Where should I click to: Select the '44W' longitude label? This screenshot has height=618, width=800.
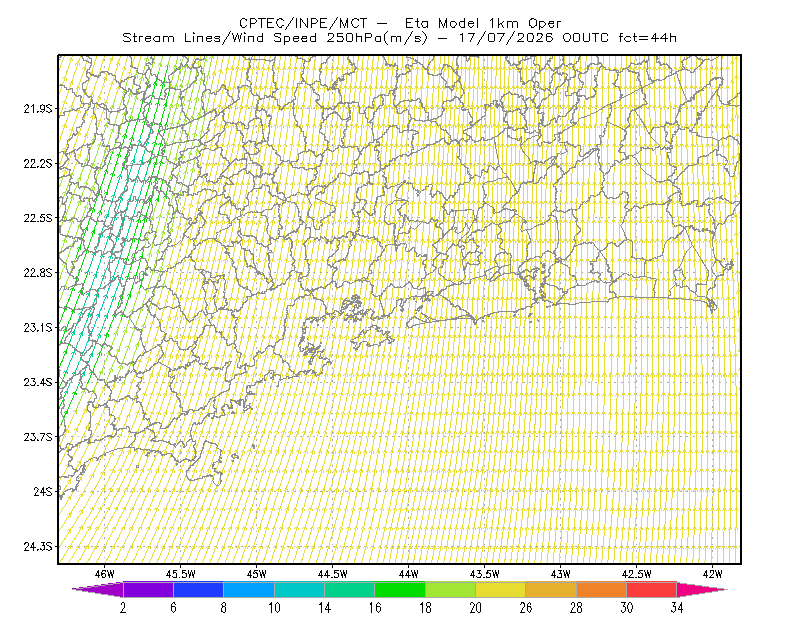[x=409, y=574]
